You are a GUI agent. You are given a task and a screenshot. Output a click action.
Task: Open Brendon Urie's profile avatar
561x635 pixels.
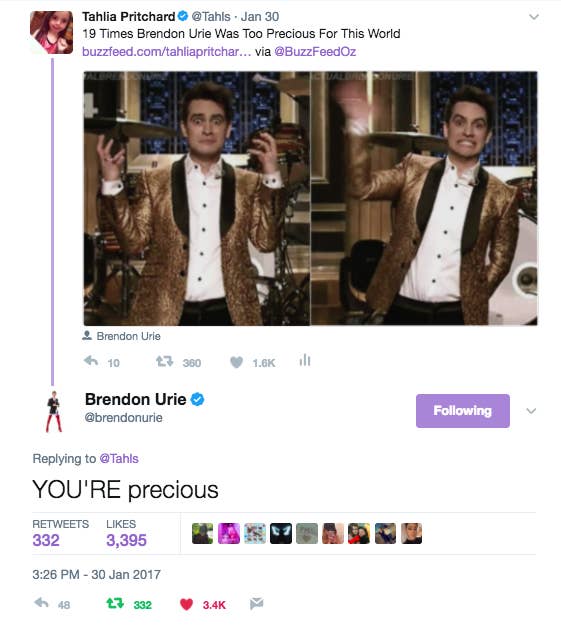[54, 411]
